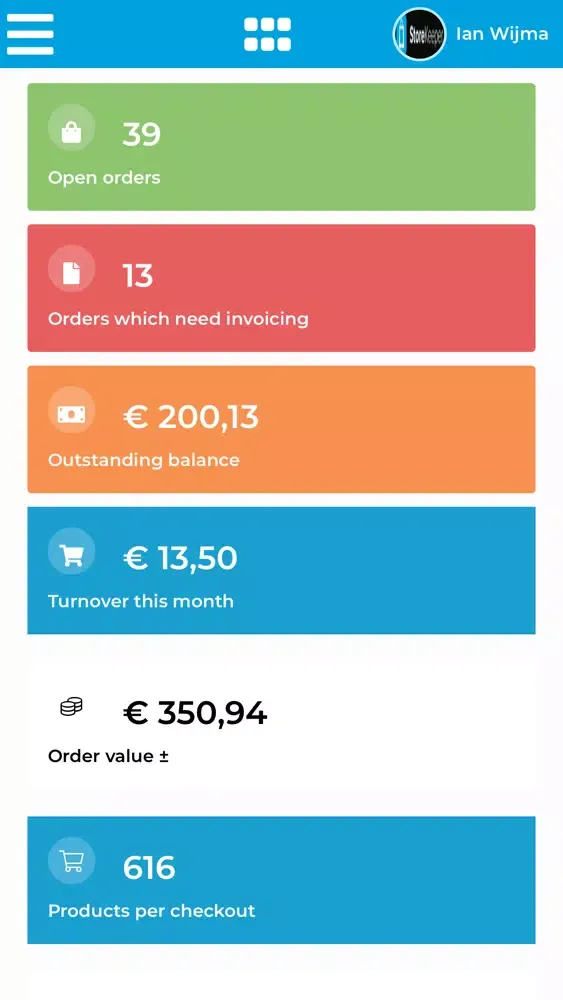Open the apps grid icon
The height and width of the screenshot is (1000, 563).
point(267,34)
